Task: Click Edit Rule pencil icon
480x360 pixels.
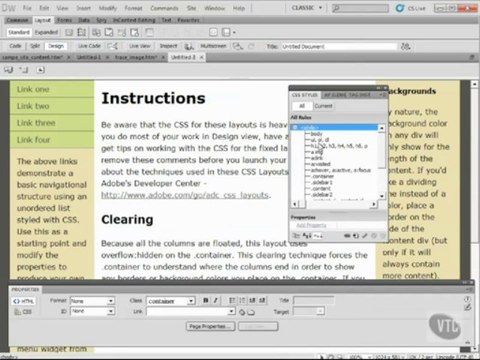Action: click(365, 236)
